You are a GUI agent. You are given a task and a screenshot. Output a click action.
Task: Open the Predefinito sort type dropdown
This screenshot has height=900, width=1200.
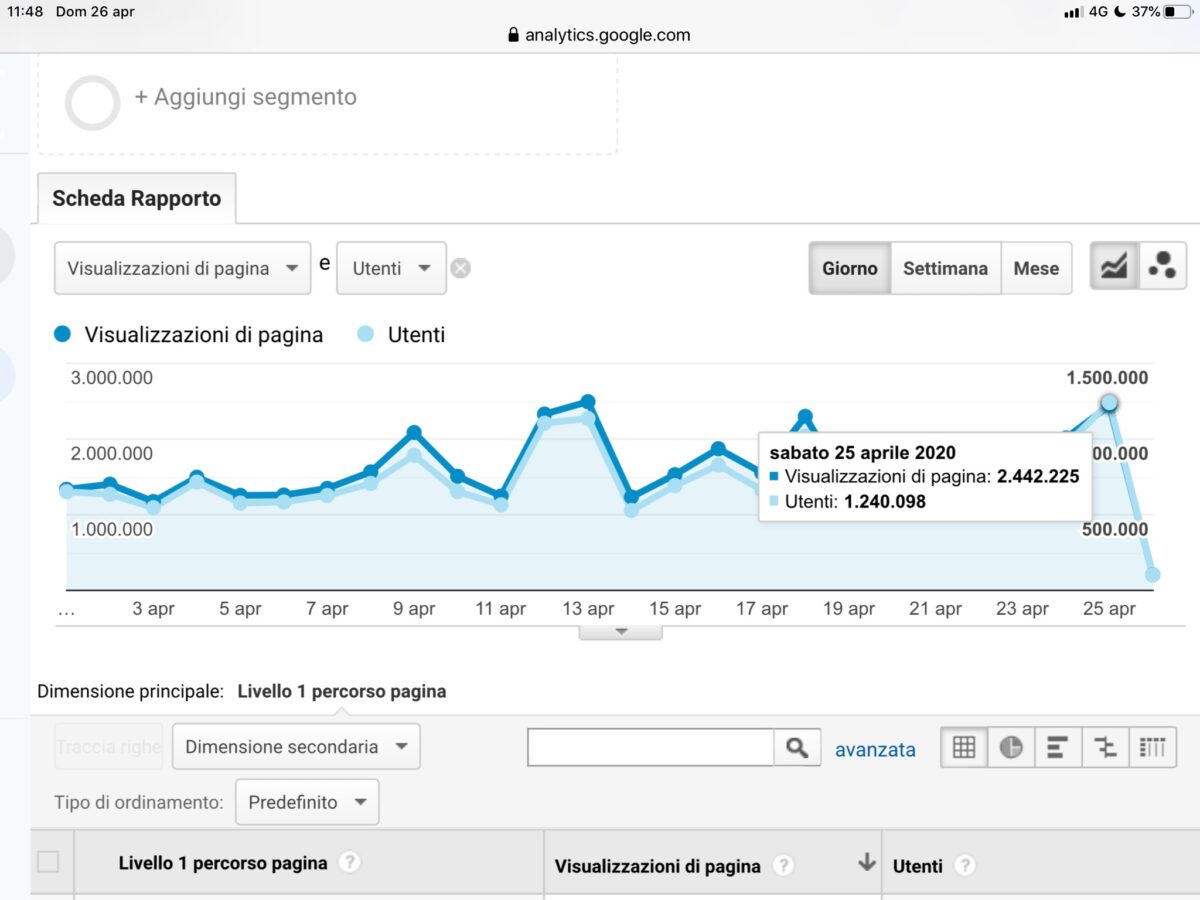click(x=307, y=802)
